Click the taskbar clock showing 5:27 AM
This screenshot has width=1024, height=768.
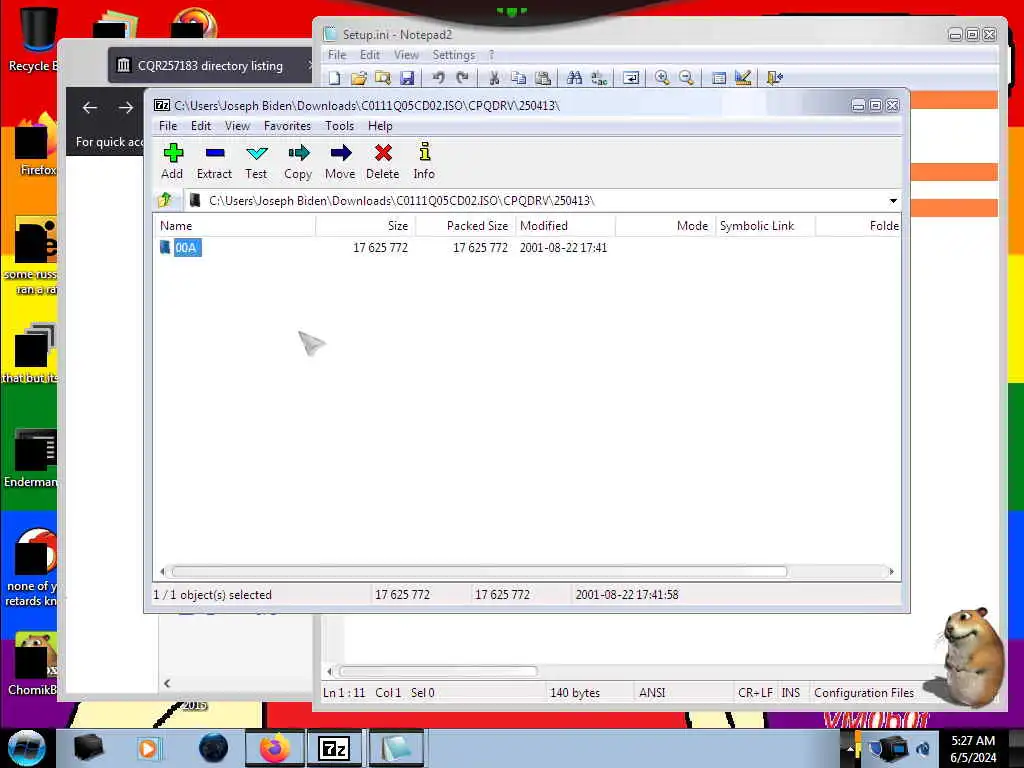(973, 749)
